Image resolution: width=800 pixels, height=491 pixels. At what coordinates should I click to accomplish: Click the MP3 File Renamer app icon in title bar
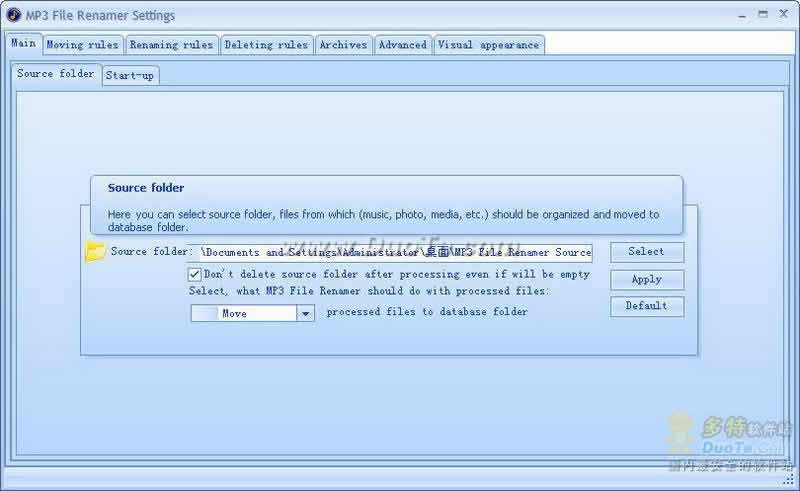(x=14, y=15)
